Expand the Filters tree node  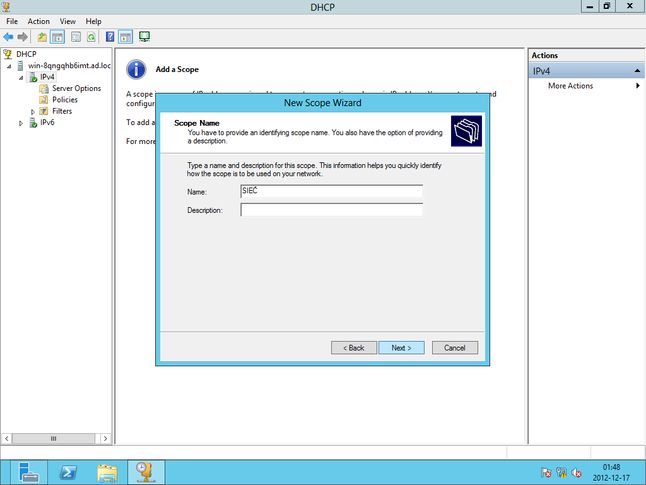tap(33, 112)
